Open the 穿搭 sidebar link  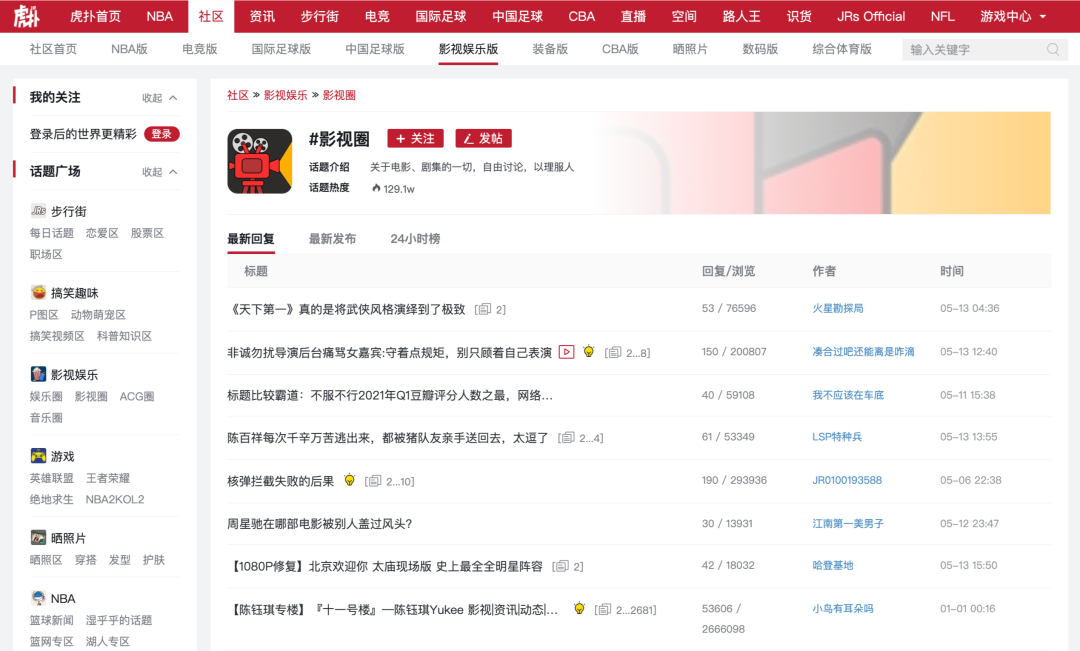coord(85,559)
